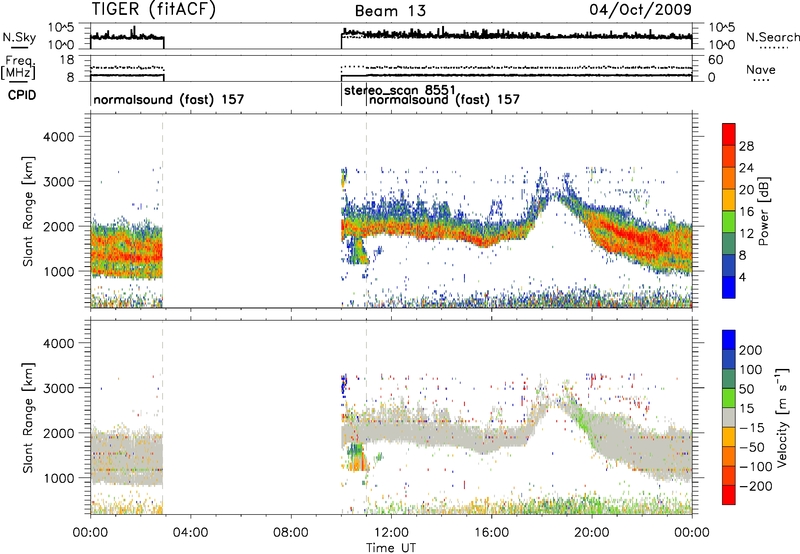Pick the gray segment of Velocity color bar
The image size is (800, 554).
(x=729, y=417)
